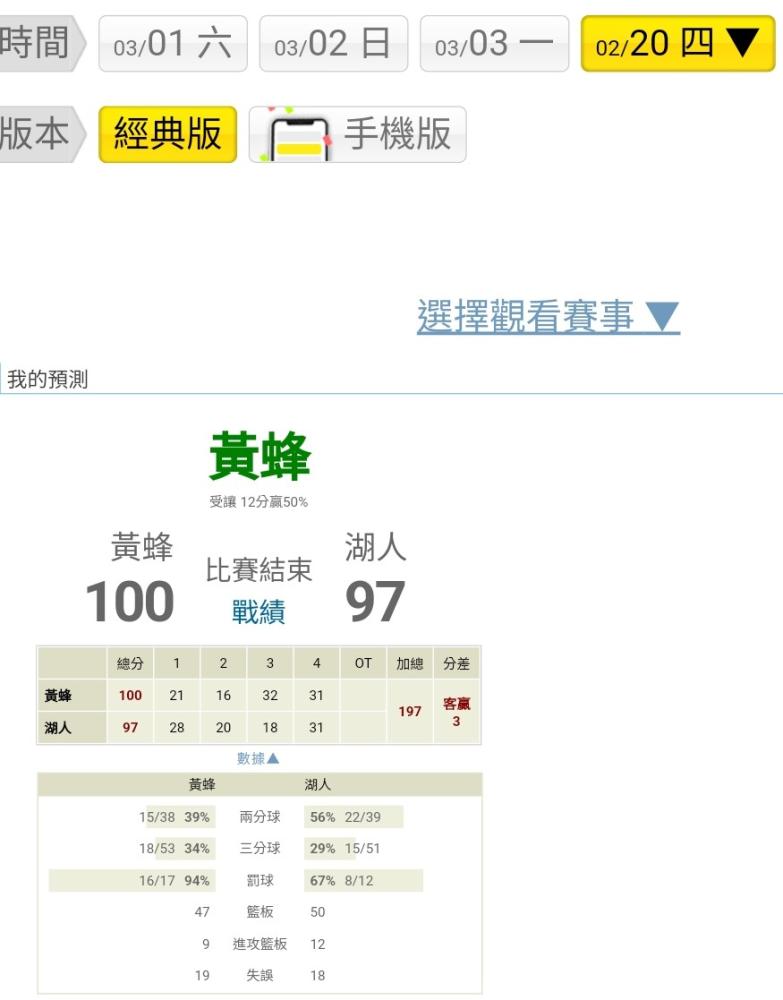
Task: Click the 三分球 stat label
Action: coord(260,848)
